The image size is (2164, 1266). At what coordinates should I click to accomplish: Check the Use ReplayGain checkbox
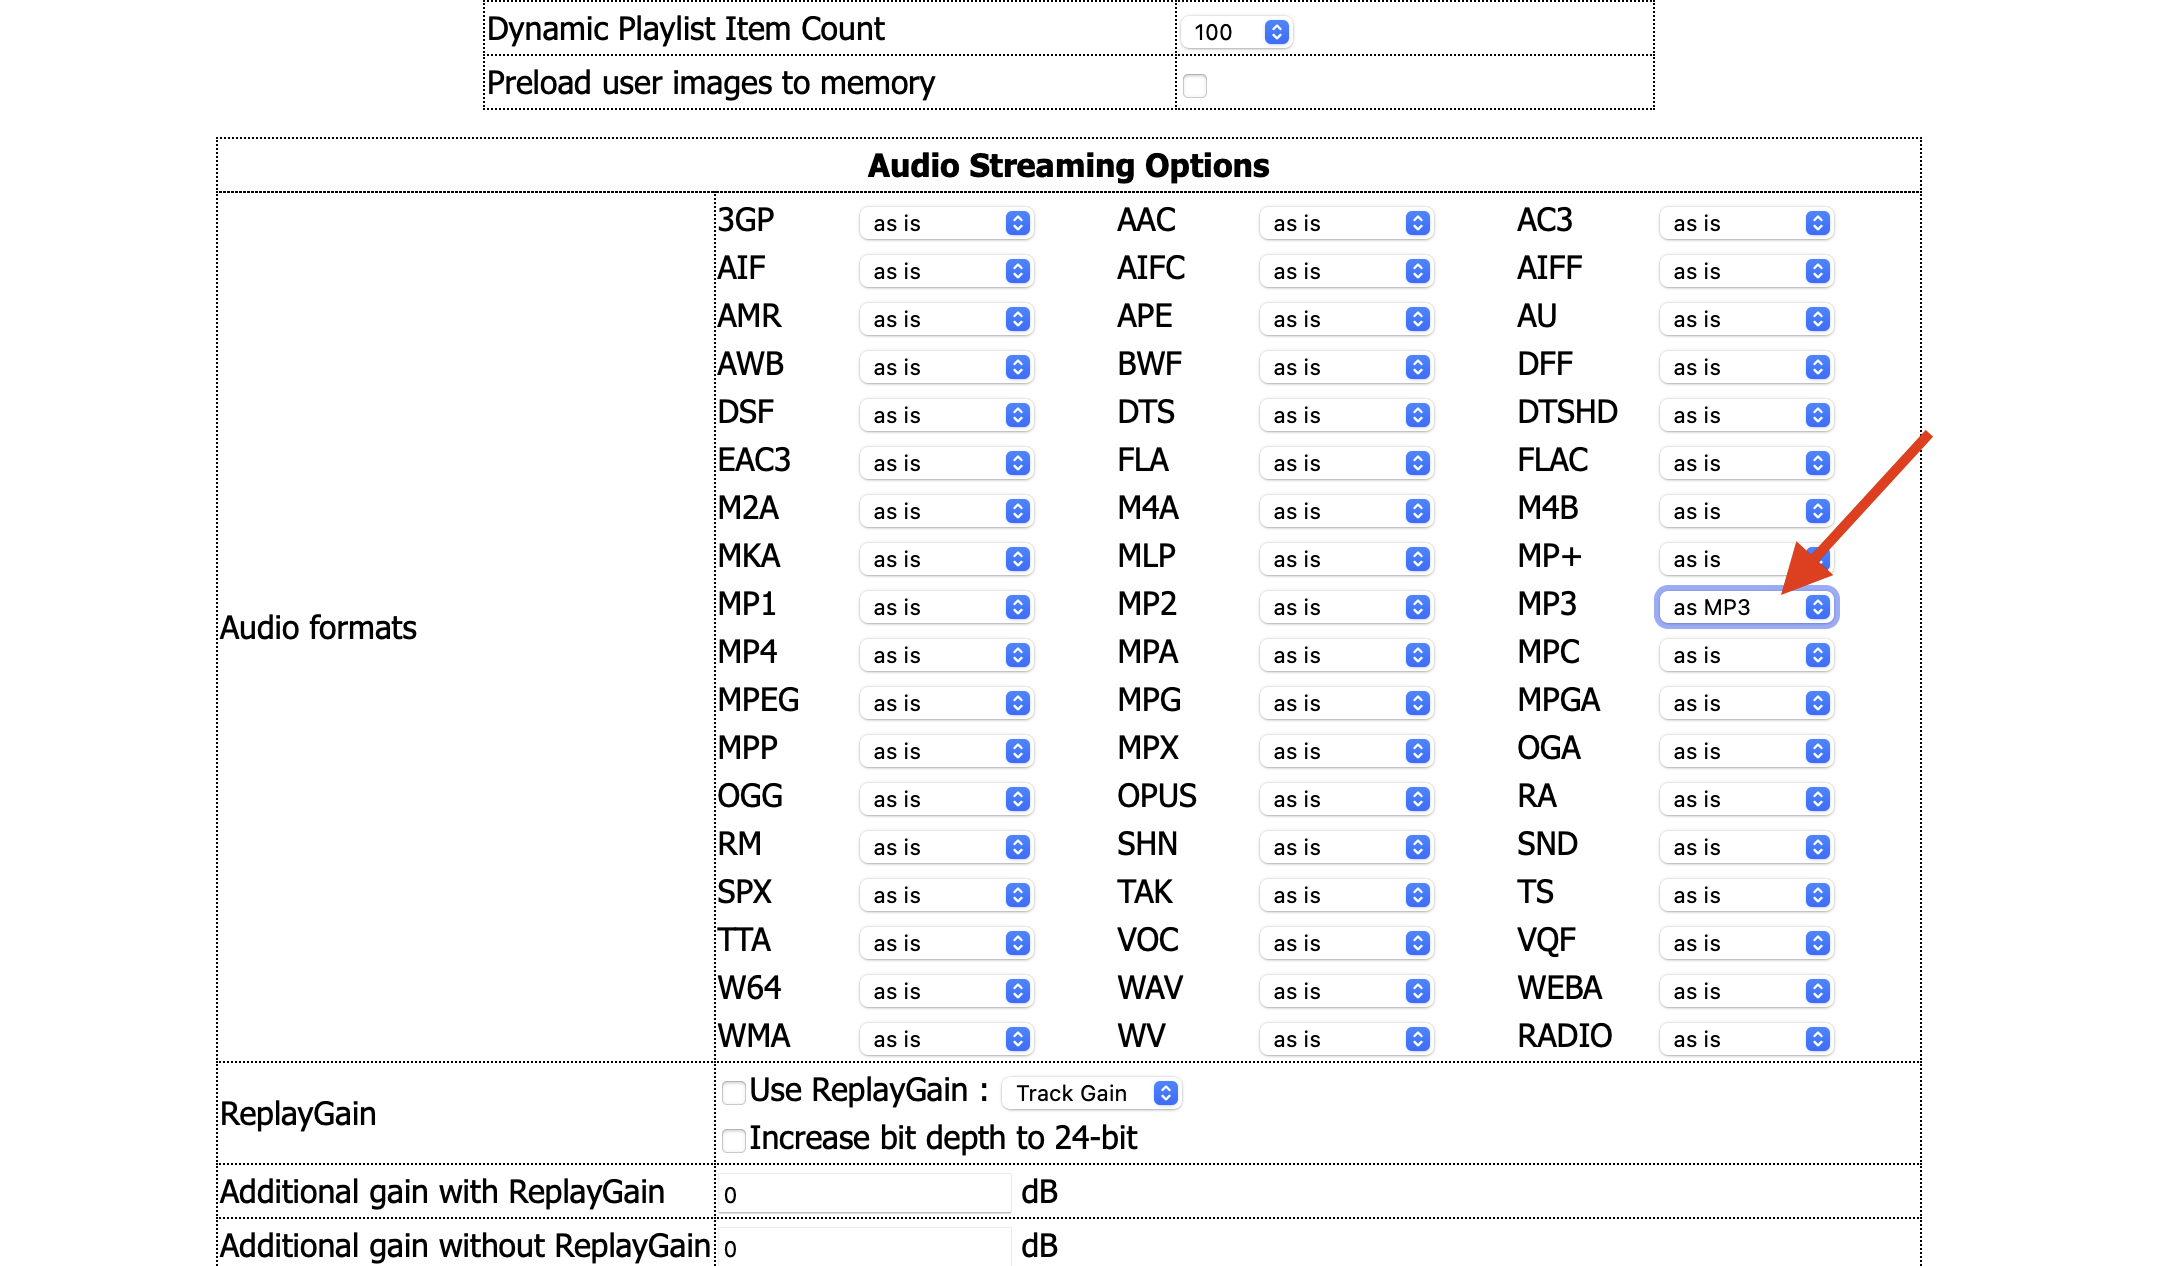734,1092
